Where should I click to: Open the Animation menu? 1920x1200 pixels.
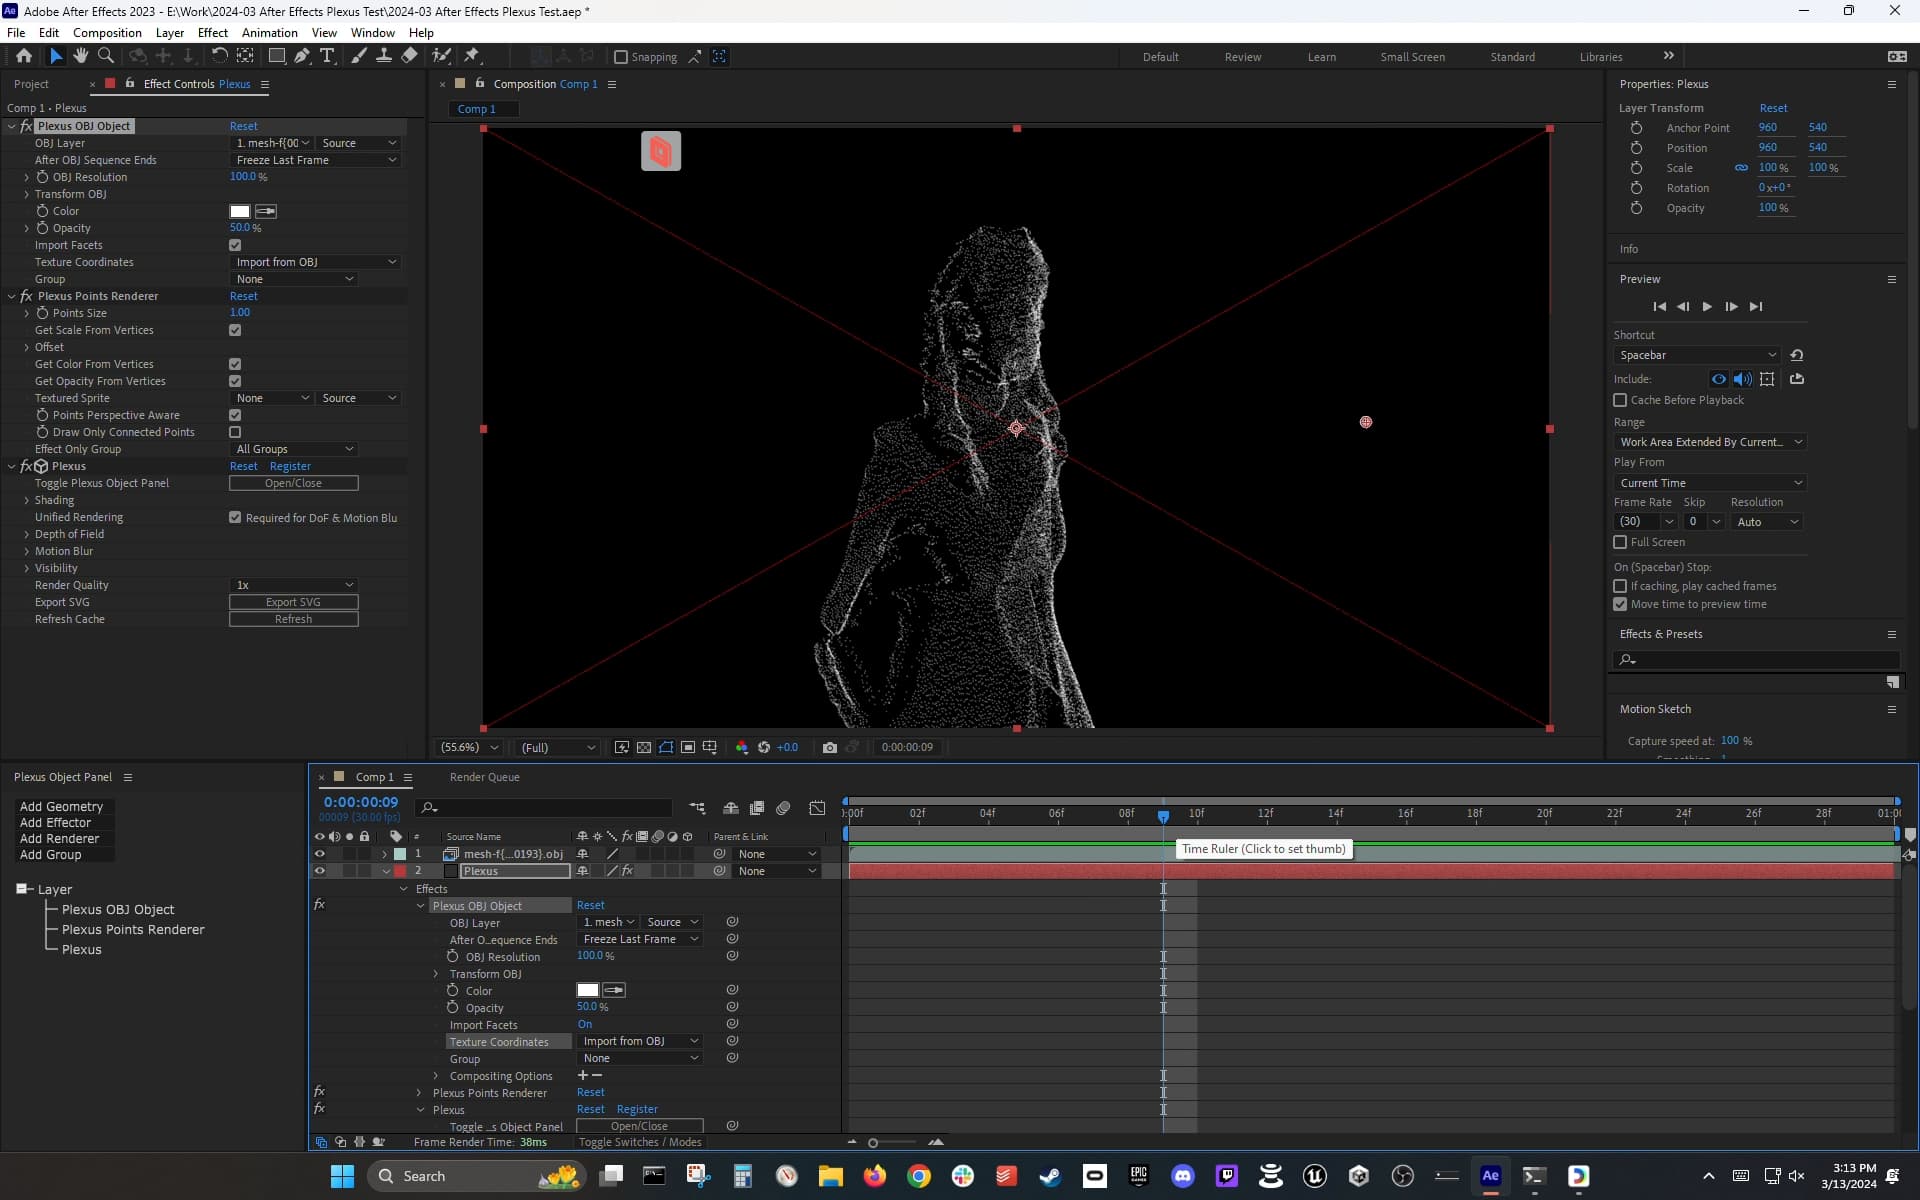click(269, 32)
